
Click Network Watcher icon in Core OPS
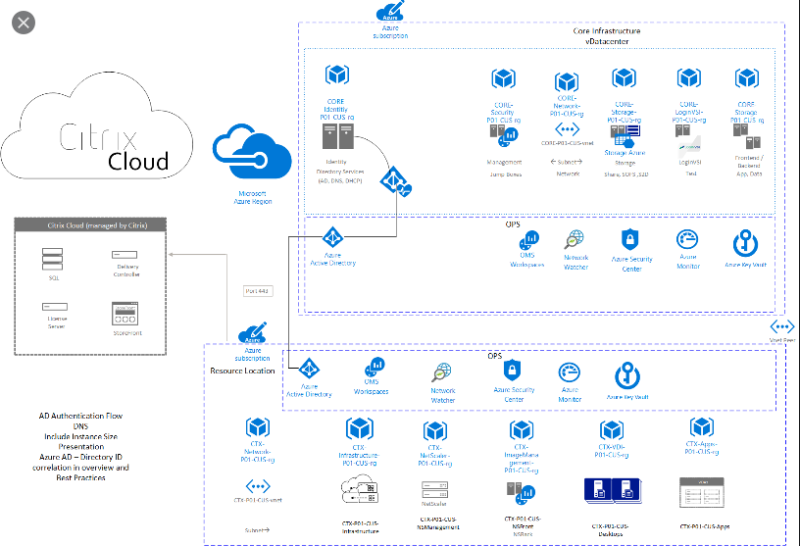click(x=574, y=240)
